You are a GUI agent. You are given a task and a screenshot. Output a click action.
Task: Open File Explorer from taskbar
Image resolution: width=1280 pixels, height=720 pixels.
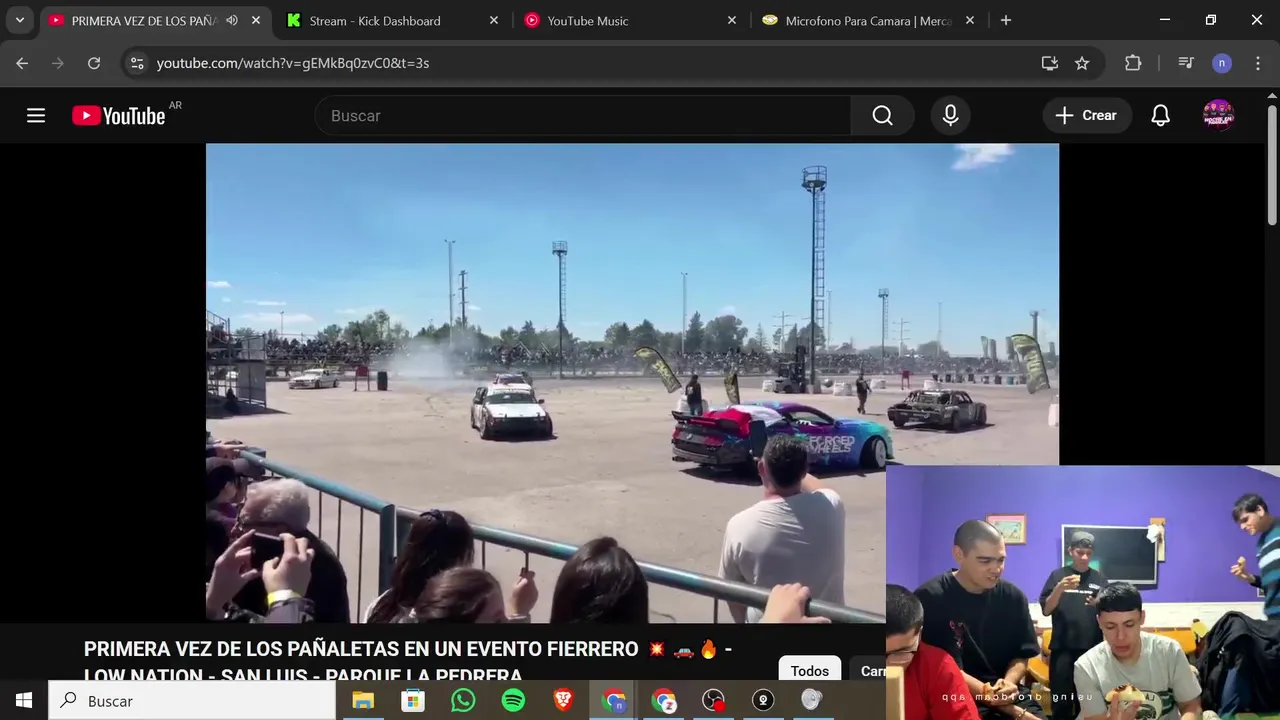[x=362, y=701]
